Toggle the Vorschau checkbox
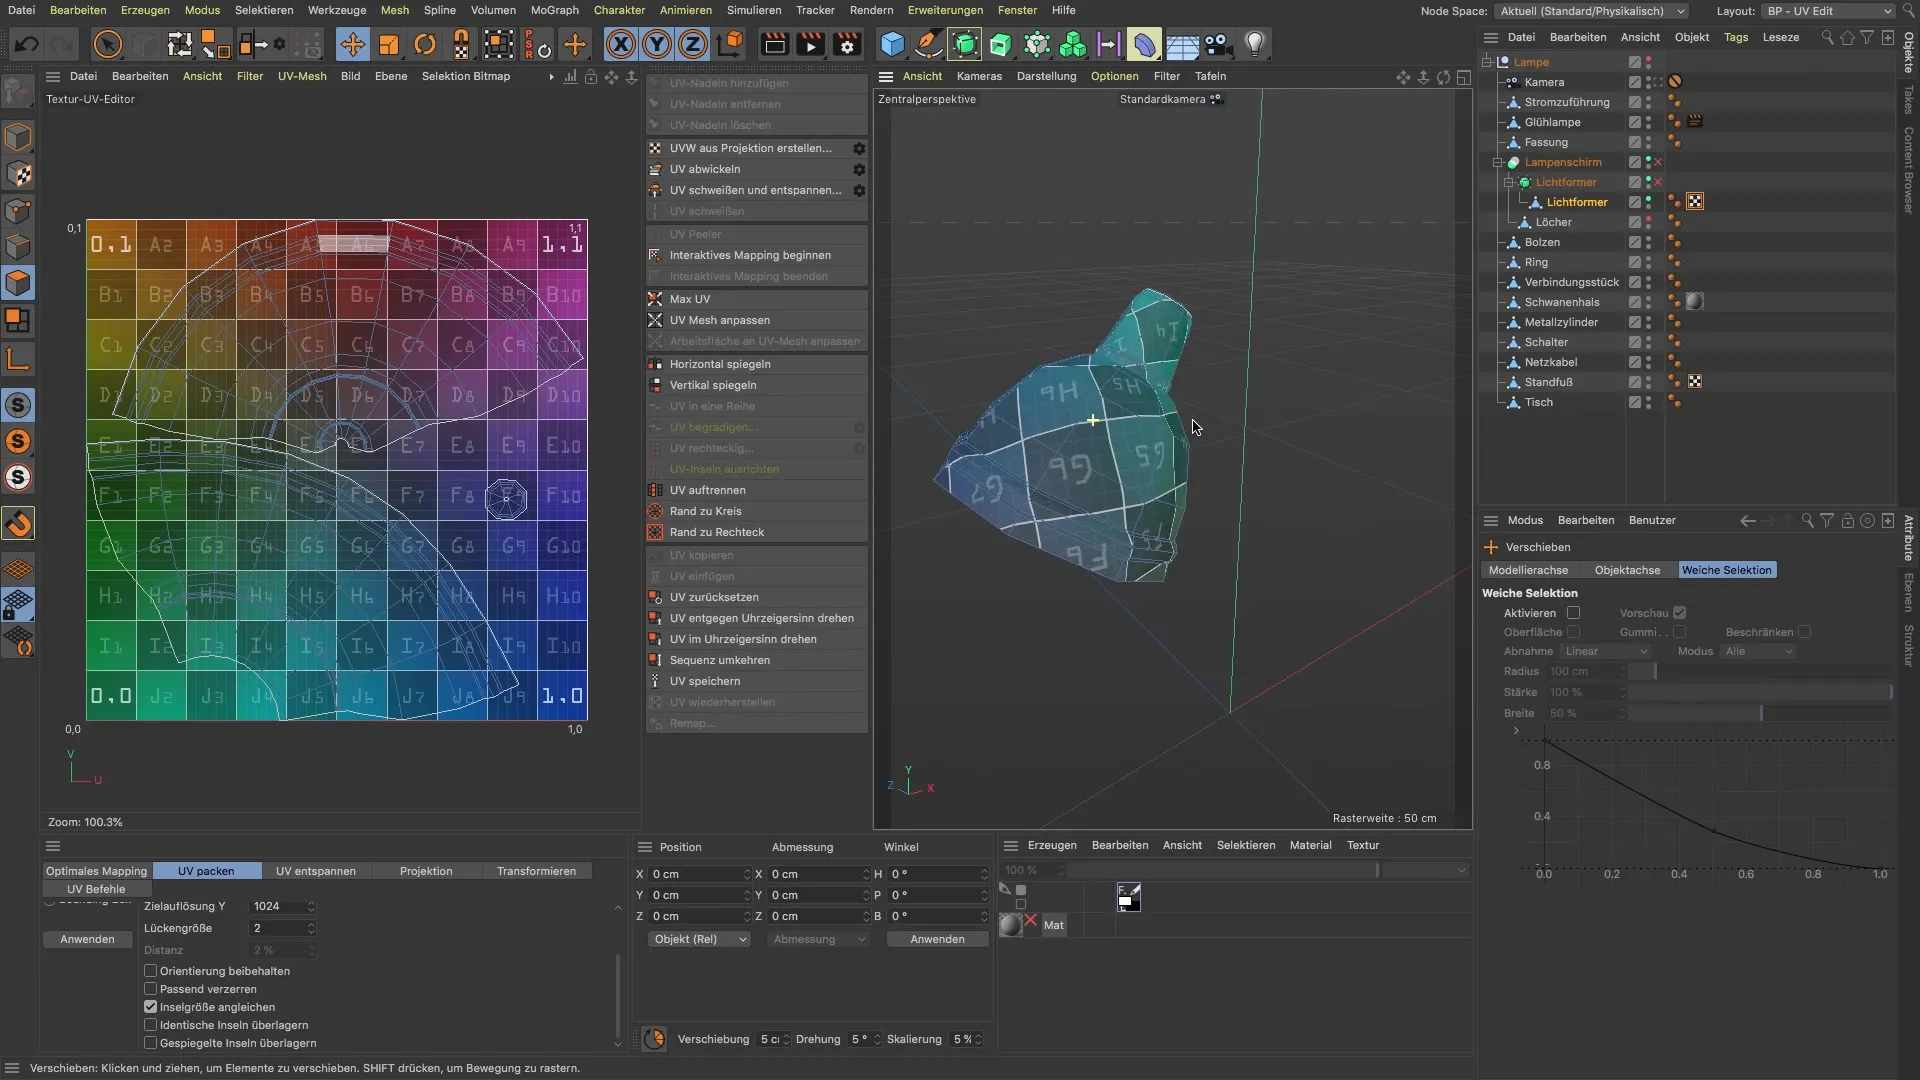This screenshot has width=1920, height=1080. [x=1680, y=613]
